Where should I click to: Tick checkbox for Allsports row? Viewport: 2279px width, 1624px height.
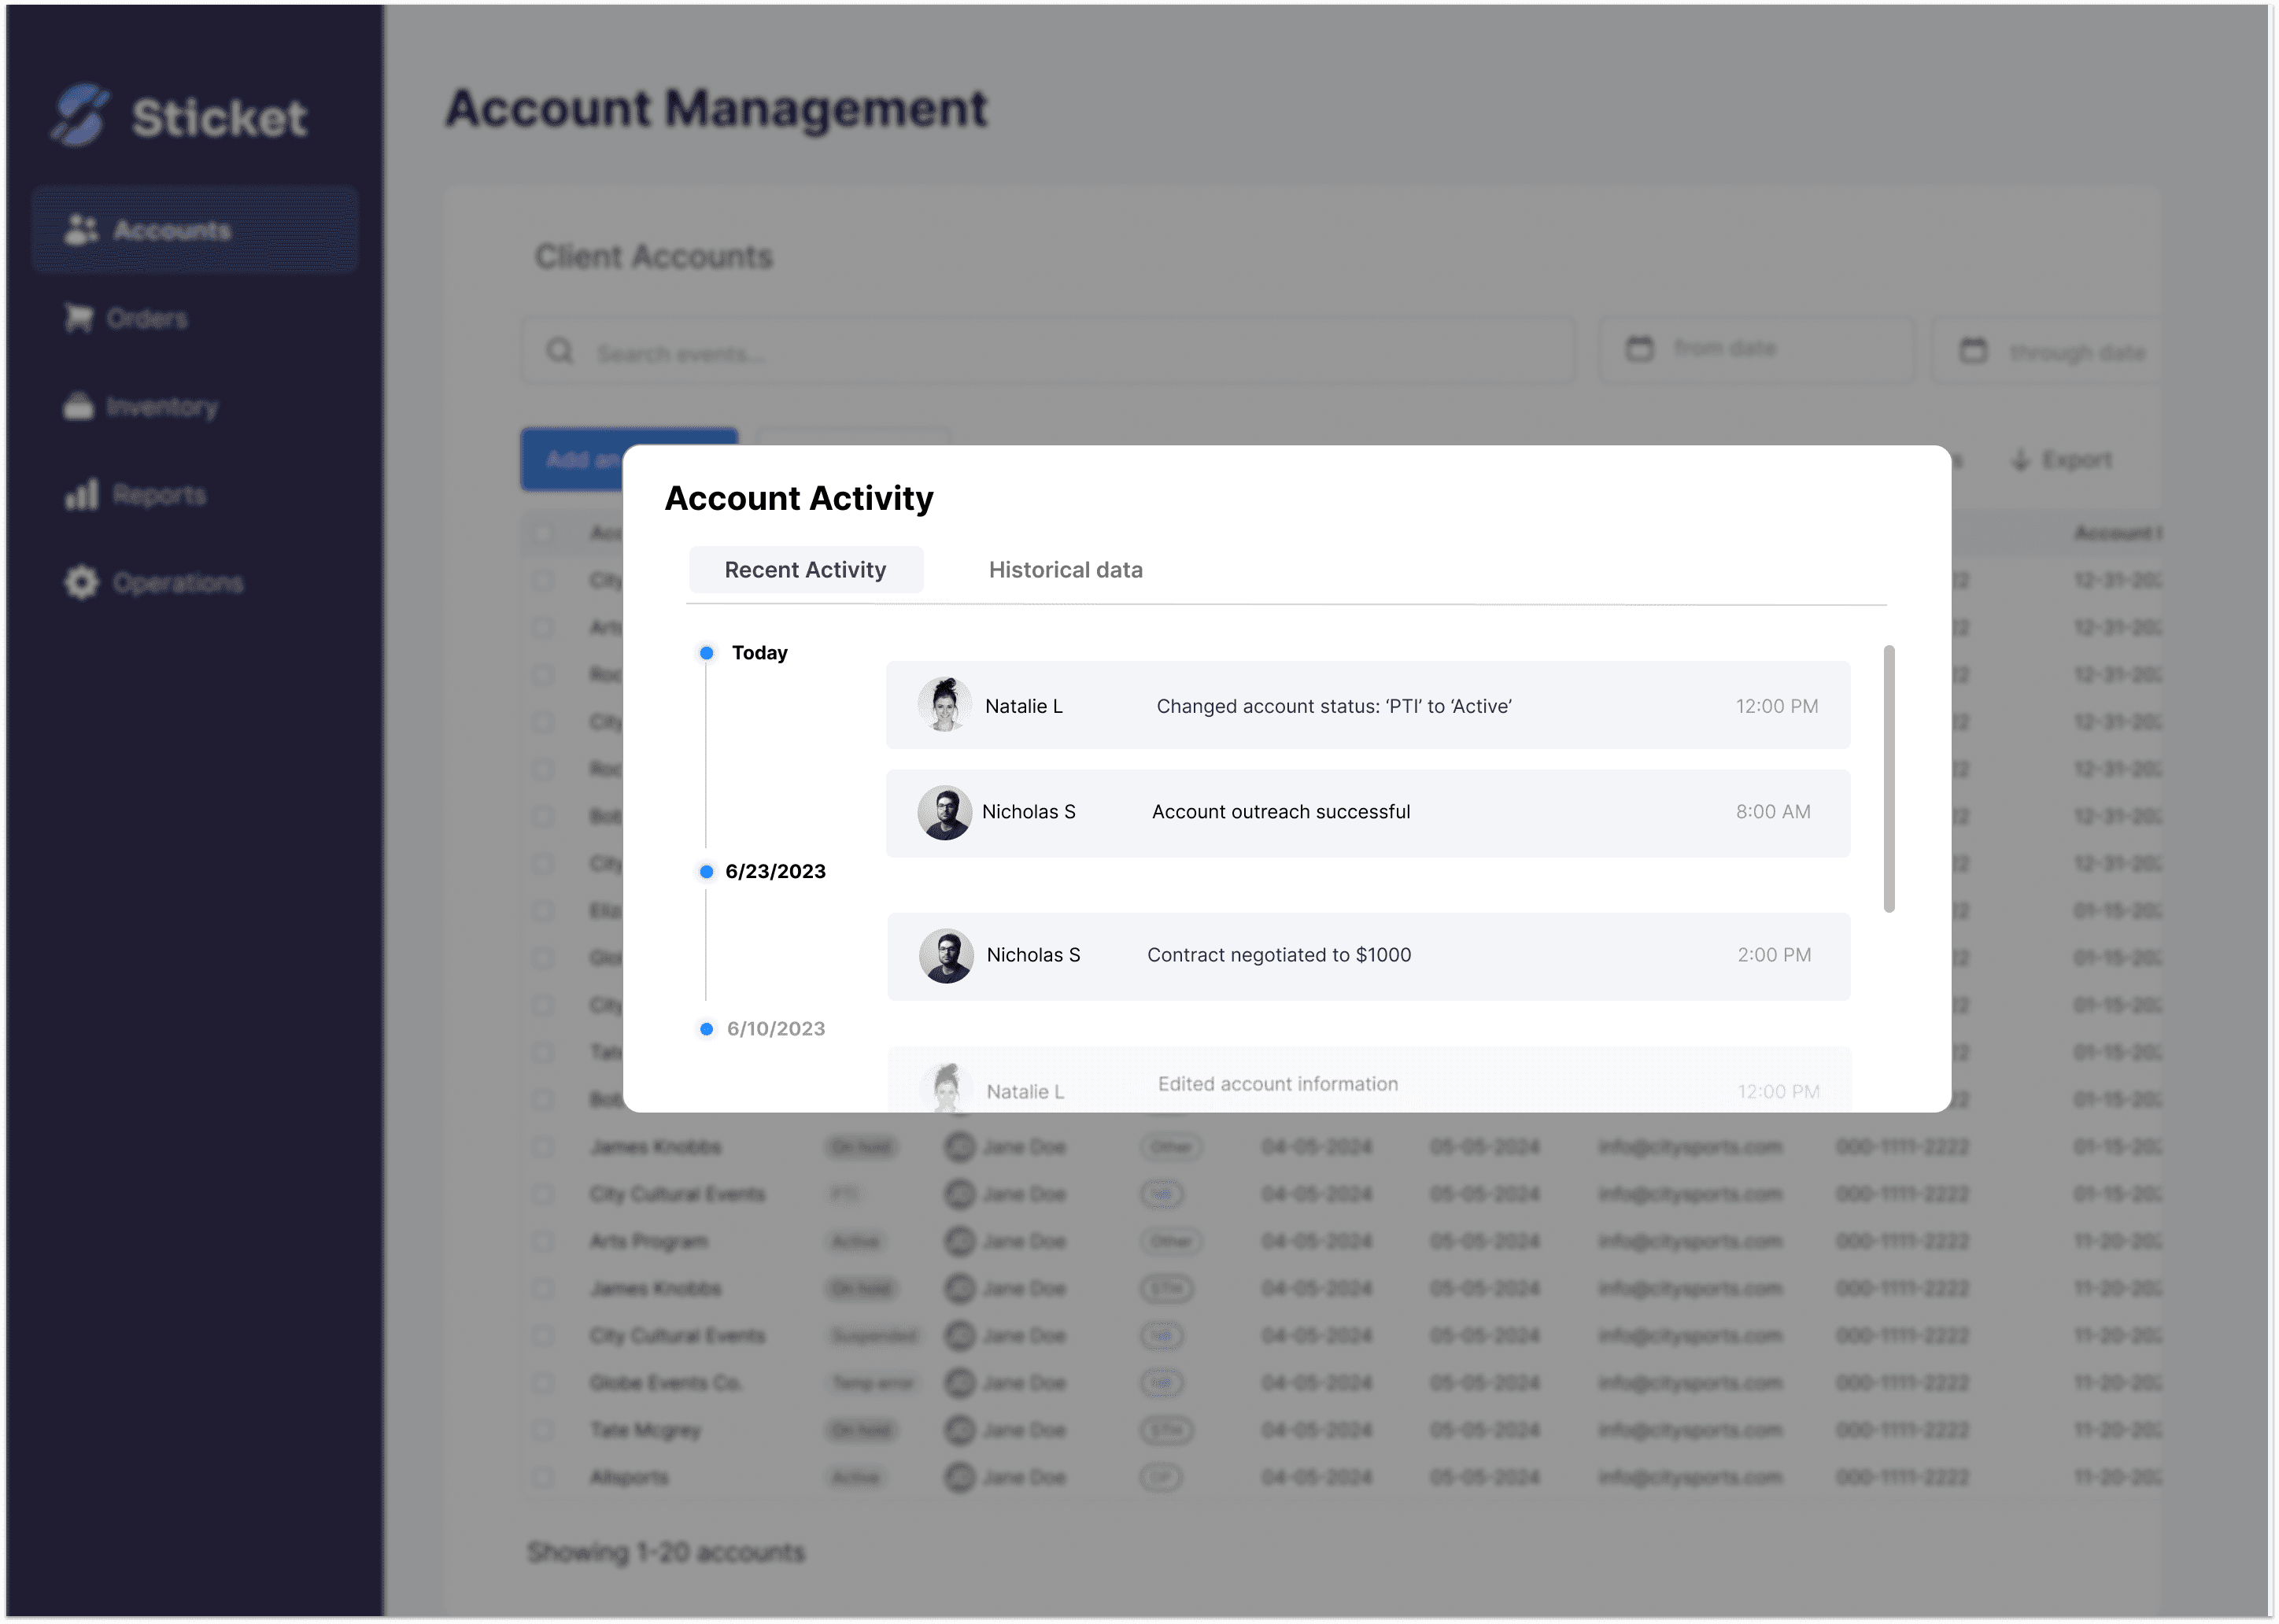click(543, 1477)
